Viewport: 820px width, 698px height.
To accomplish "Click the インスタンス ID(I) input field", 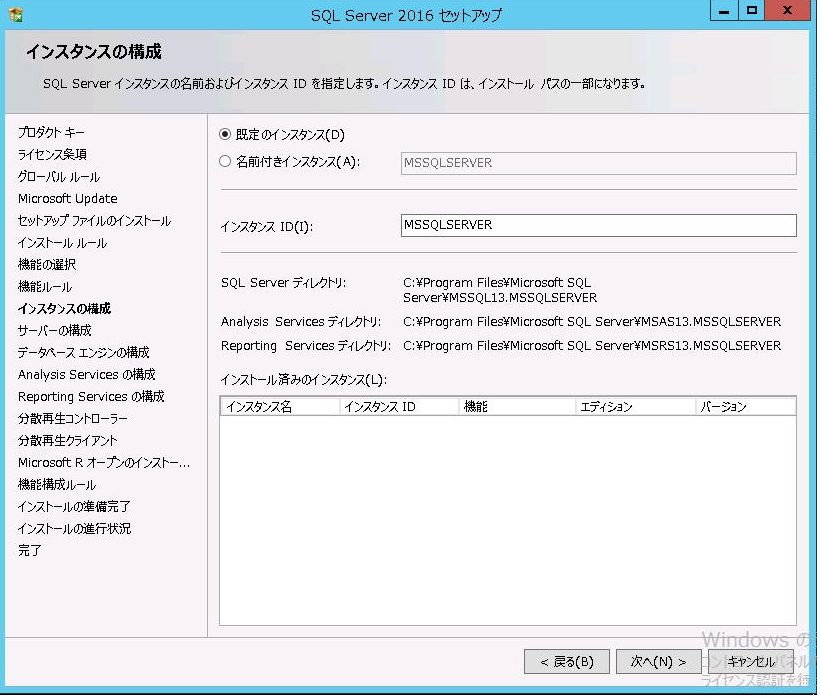I will point(598,225).
